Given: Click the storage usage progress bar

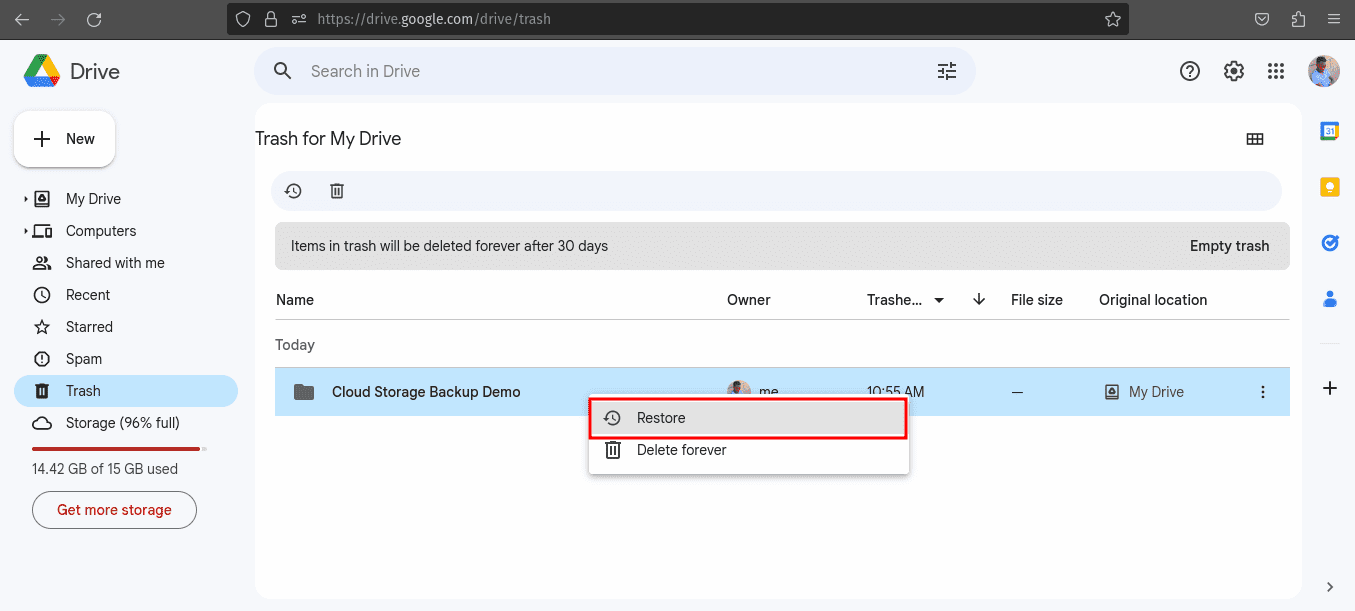Looking at the screenshot, I should [x=120, y=449].
